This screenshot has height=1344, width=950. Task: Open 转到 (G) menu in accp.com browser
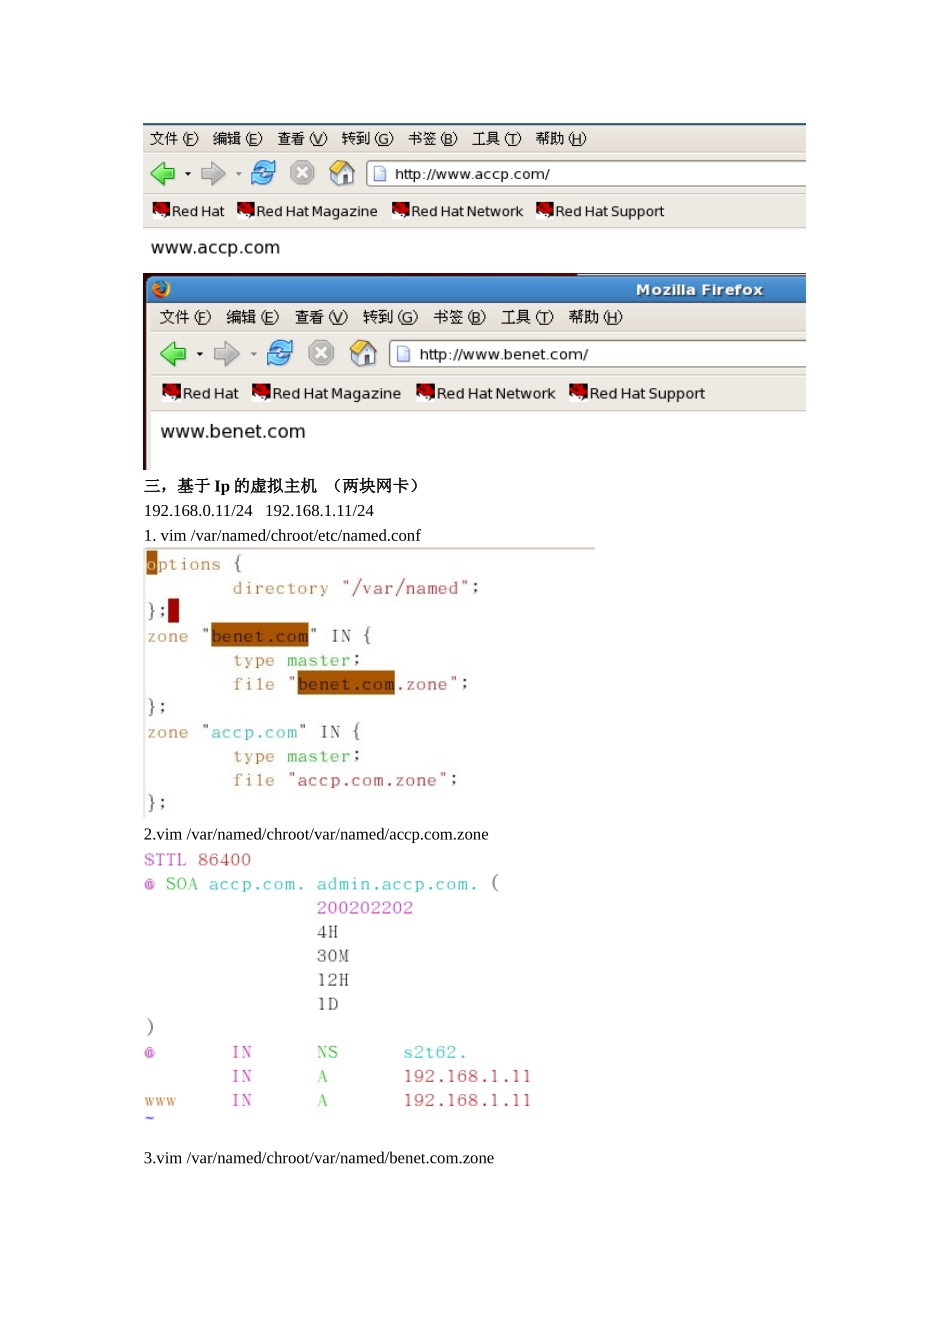pos(367,139)
